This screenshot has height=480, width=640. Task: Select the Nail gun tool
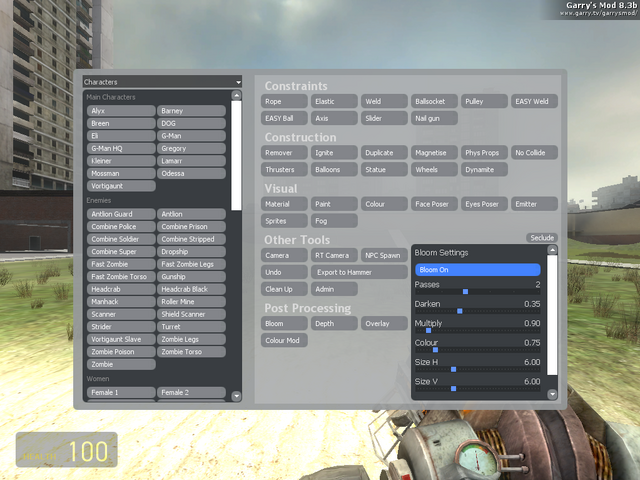pos(434,118)
